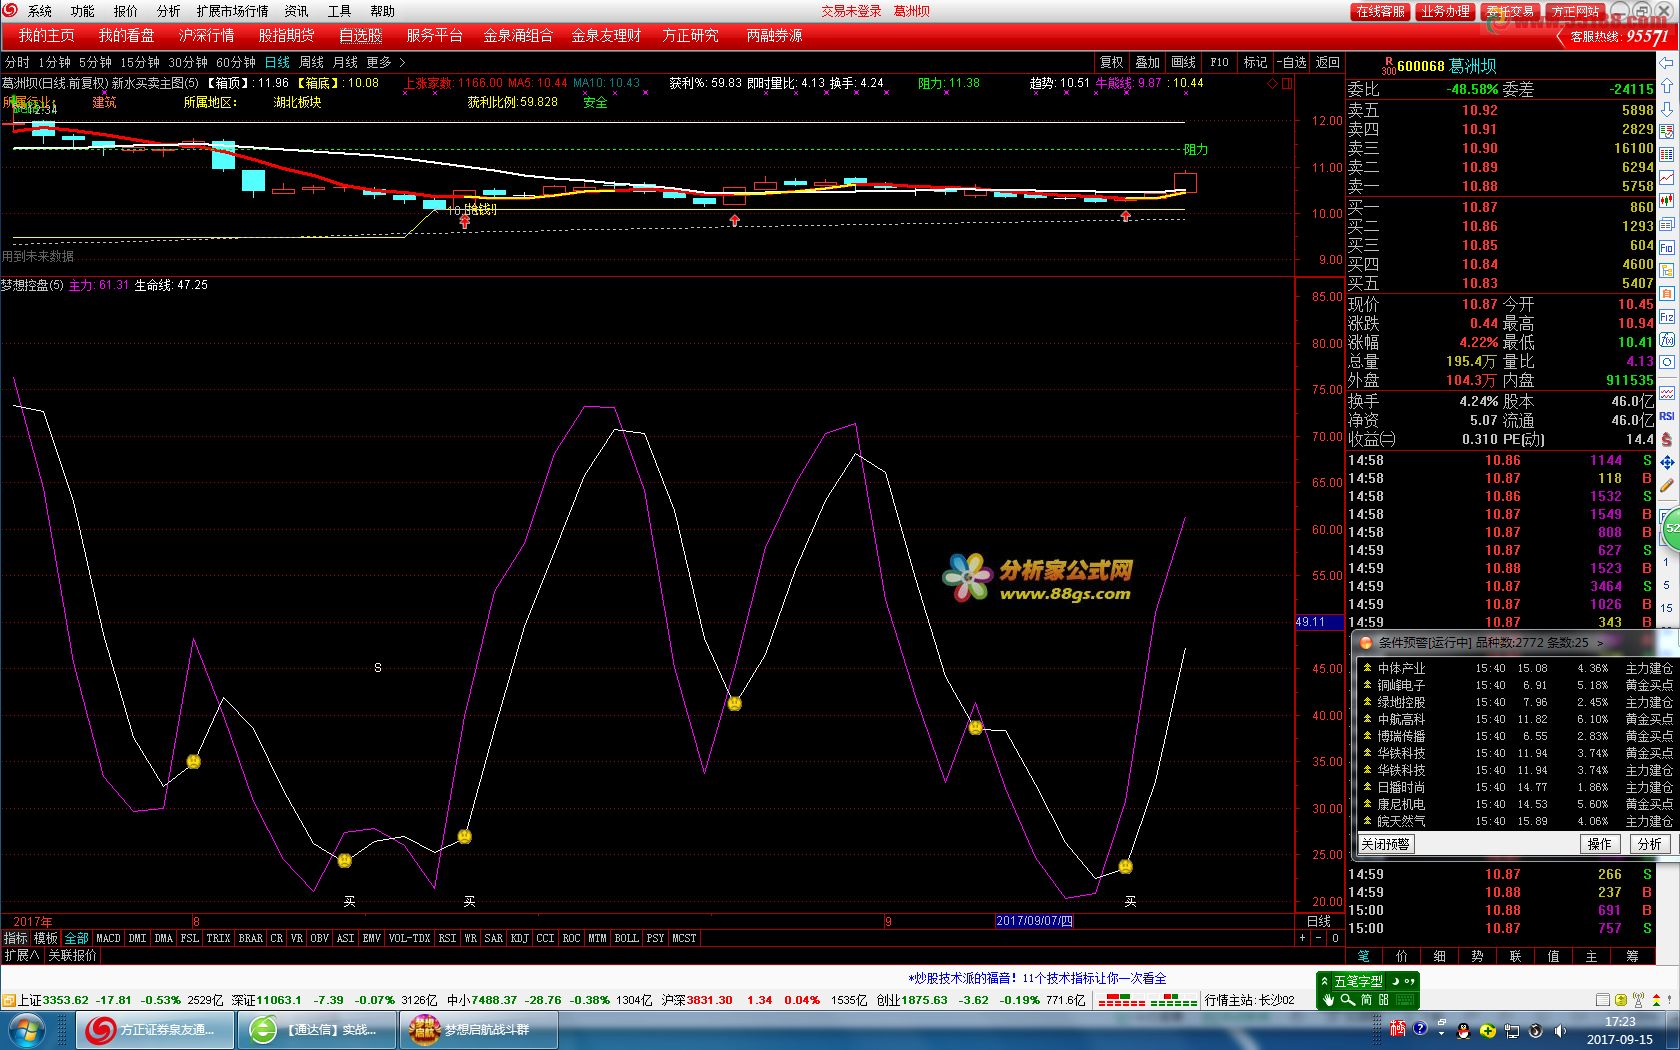The width and height of the screenshot is (1680, 1050).
Task: Click the blue four-way move arrows icon
Action: click(1667, 462)
